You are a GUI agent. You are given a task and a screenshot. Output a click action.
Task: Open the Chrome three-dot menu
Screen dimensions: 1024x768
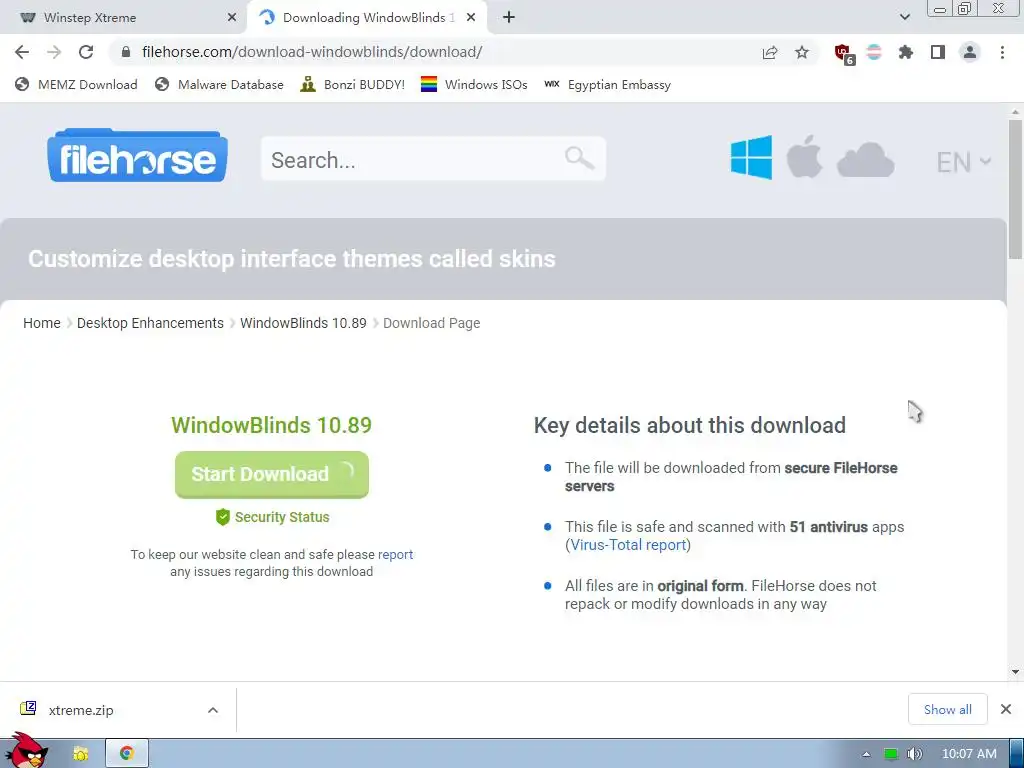tap(1002, 52)
